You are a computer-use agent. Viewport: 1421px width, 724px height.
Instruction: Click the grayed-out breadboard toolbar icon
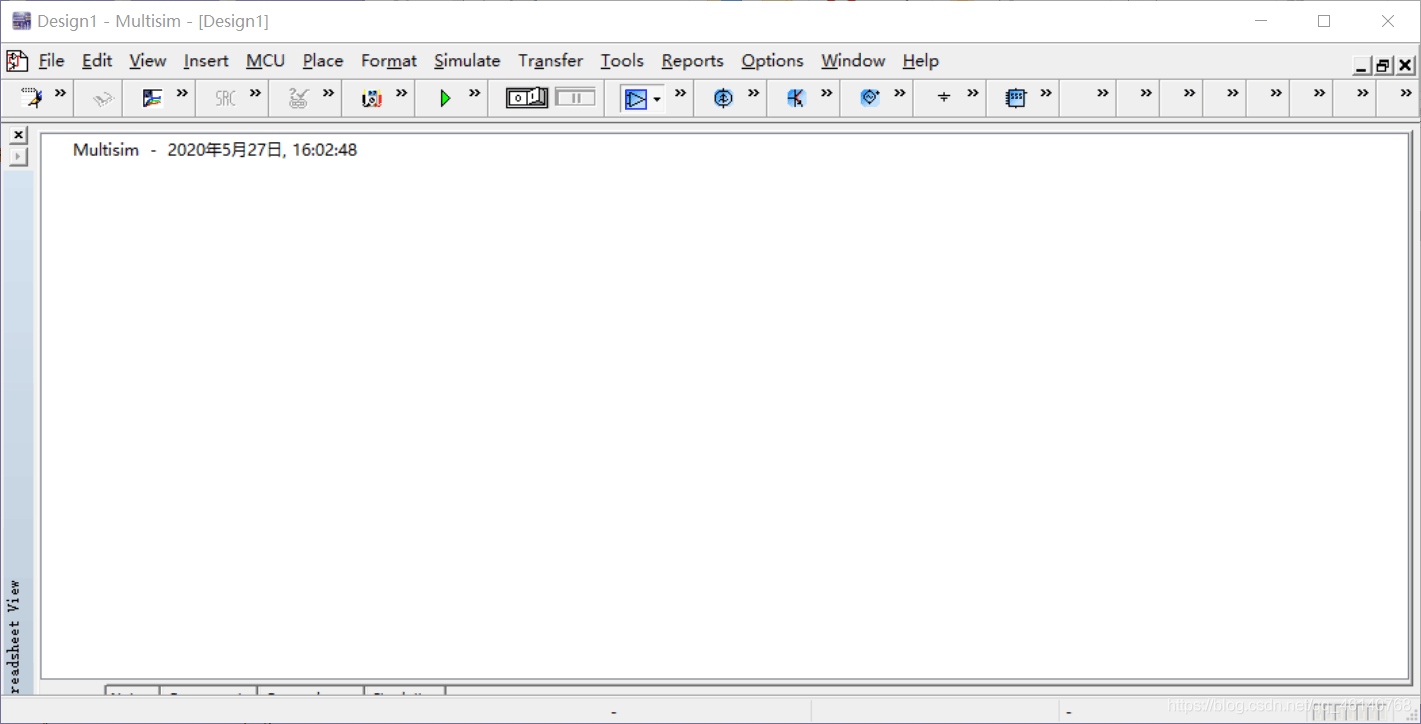click(x=103, y=98)
